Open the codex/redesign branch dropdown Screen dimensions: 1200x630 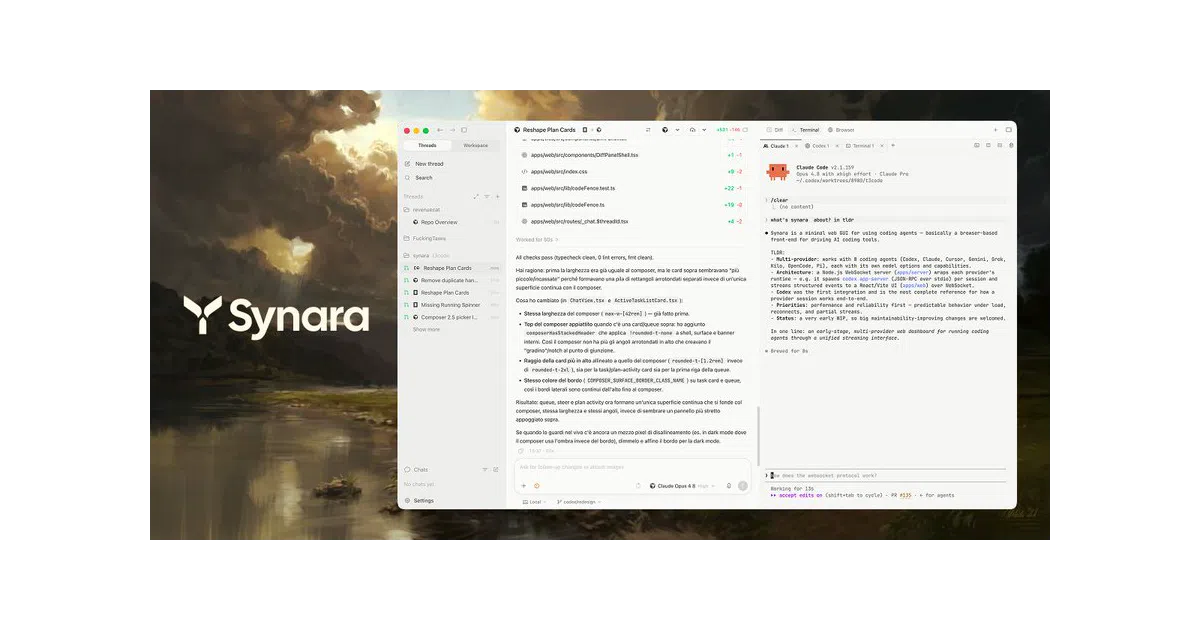(x=580, y=502)
